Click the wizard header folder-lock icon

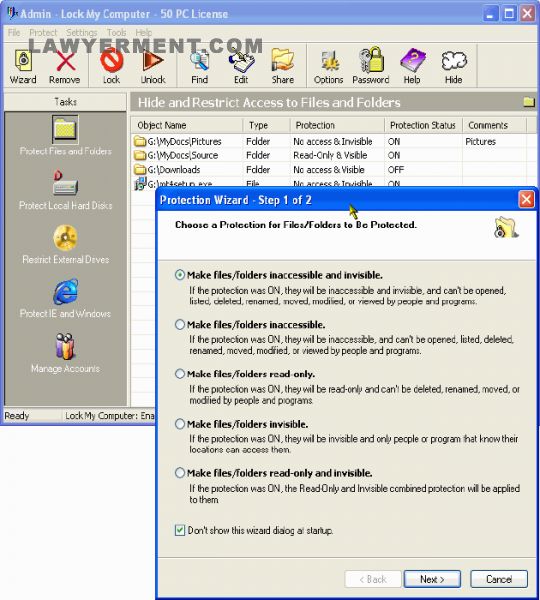pyautogui.click(x=505, y=227)
